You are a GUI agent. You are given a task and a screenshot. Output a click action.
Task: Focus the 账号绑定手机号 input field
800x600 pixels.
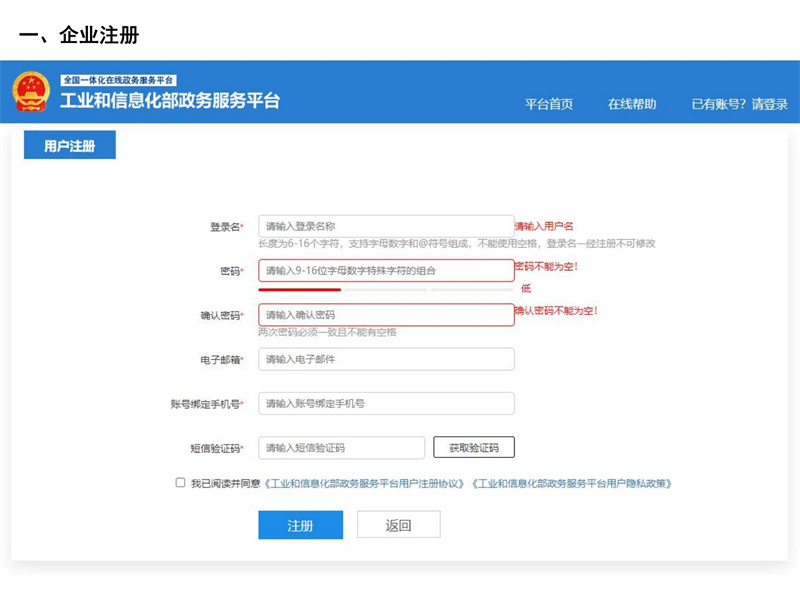(386, 404)
